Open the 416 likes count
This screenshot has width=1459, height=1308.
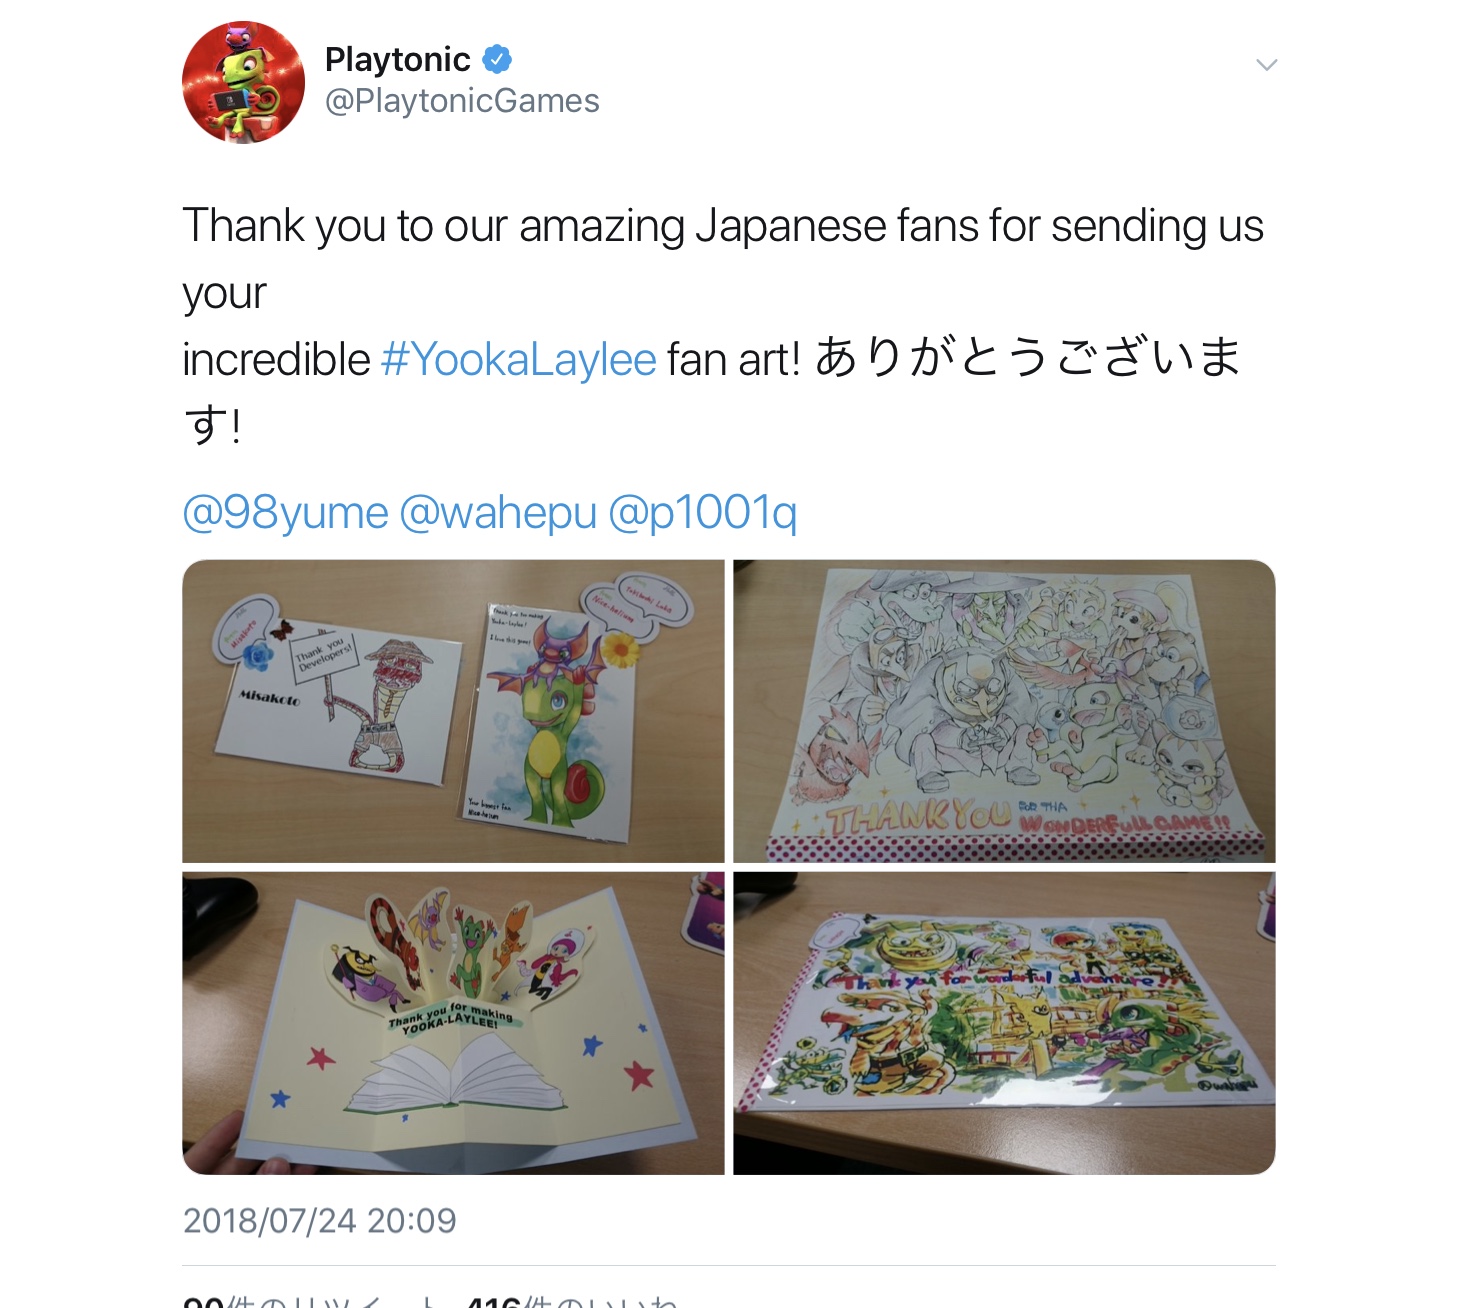click(572, 1301)
